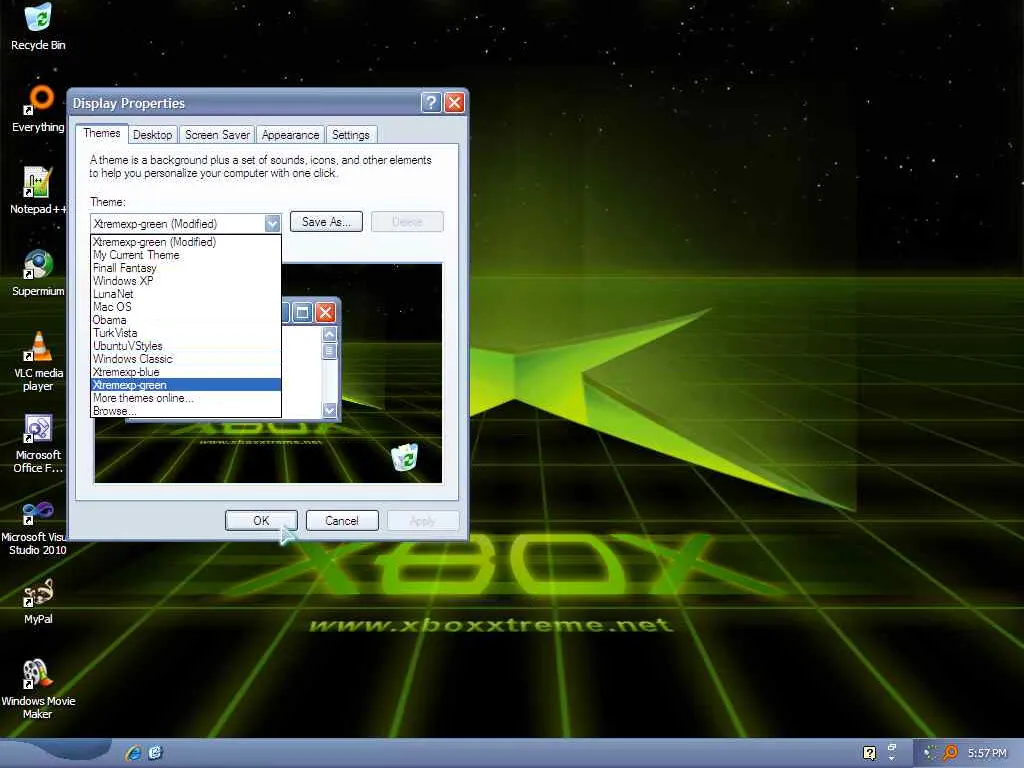This screenshot has width=1024, height=768.
Task: Click the Display Properties help question button
Action: pyautogui.click(x=430, y=103)
